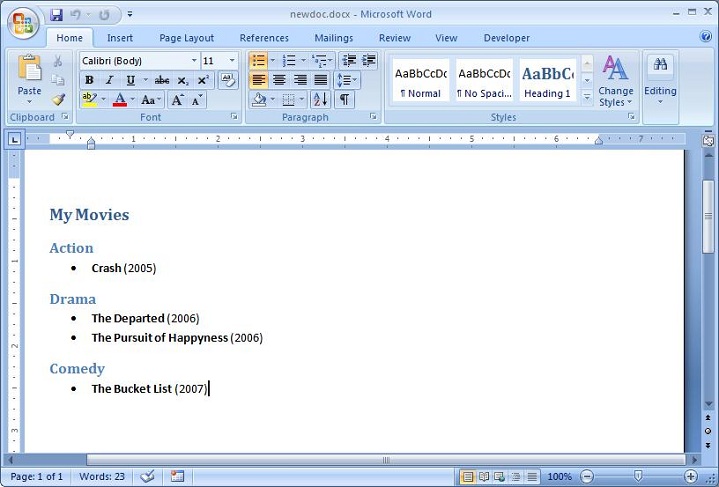Open the line spacing dropdown
The image size is (719, 487).
(x=347, y=80)
